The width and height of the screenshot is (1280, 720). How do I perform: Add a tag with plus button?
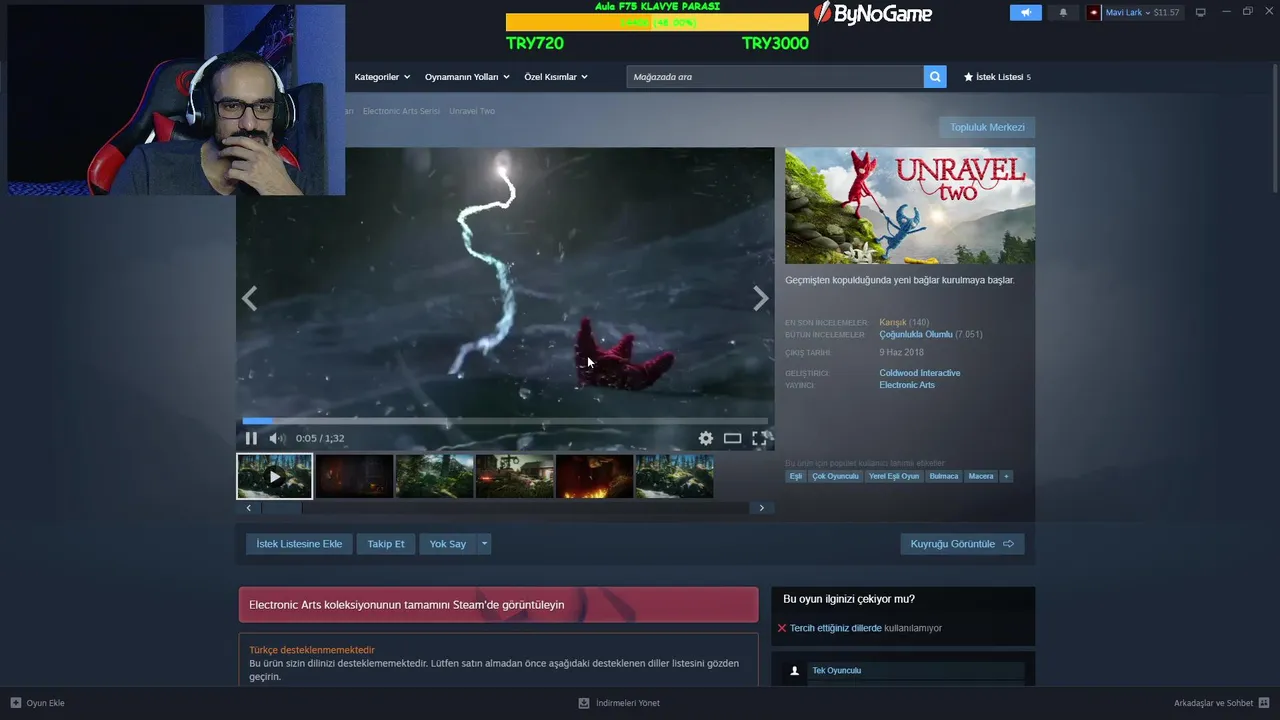click(1006, 476)
